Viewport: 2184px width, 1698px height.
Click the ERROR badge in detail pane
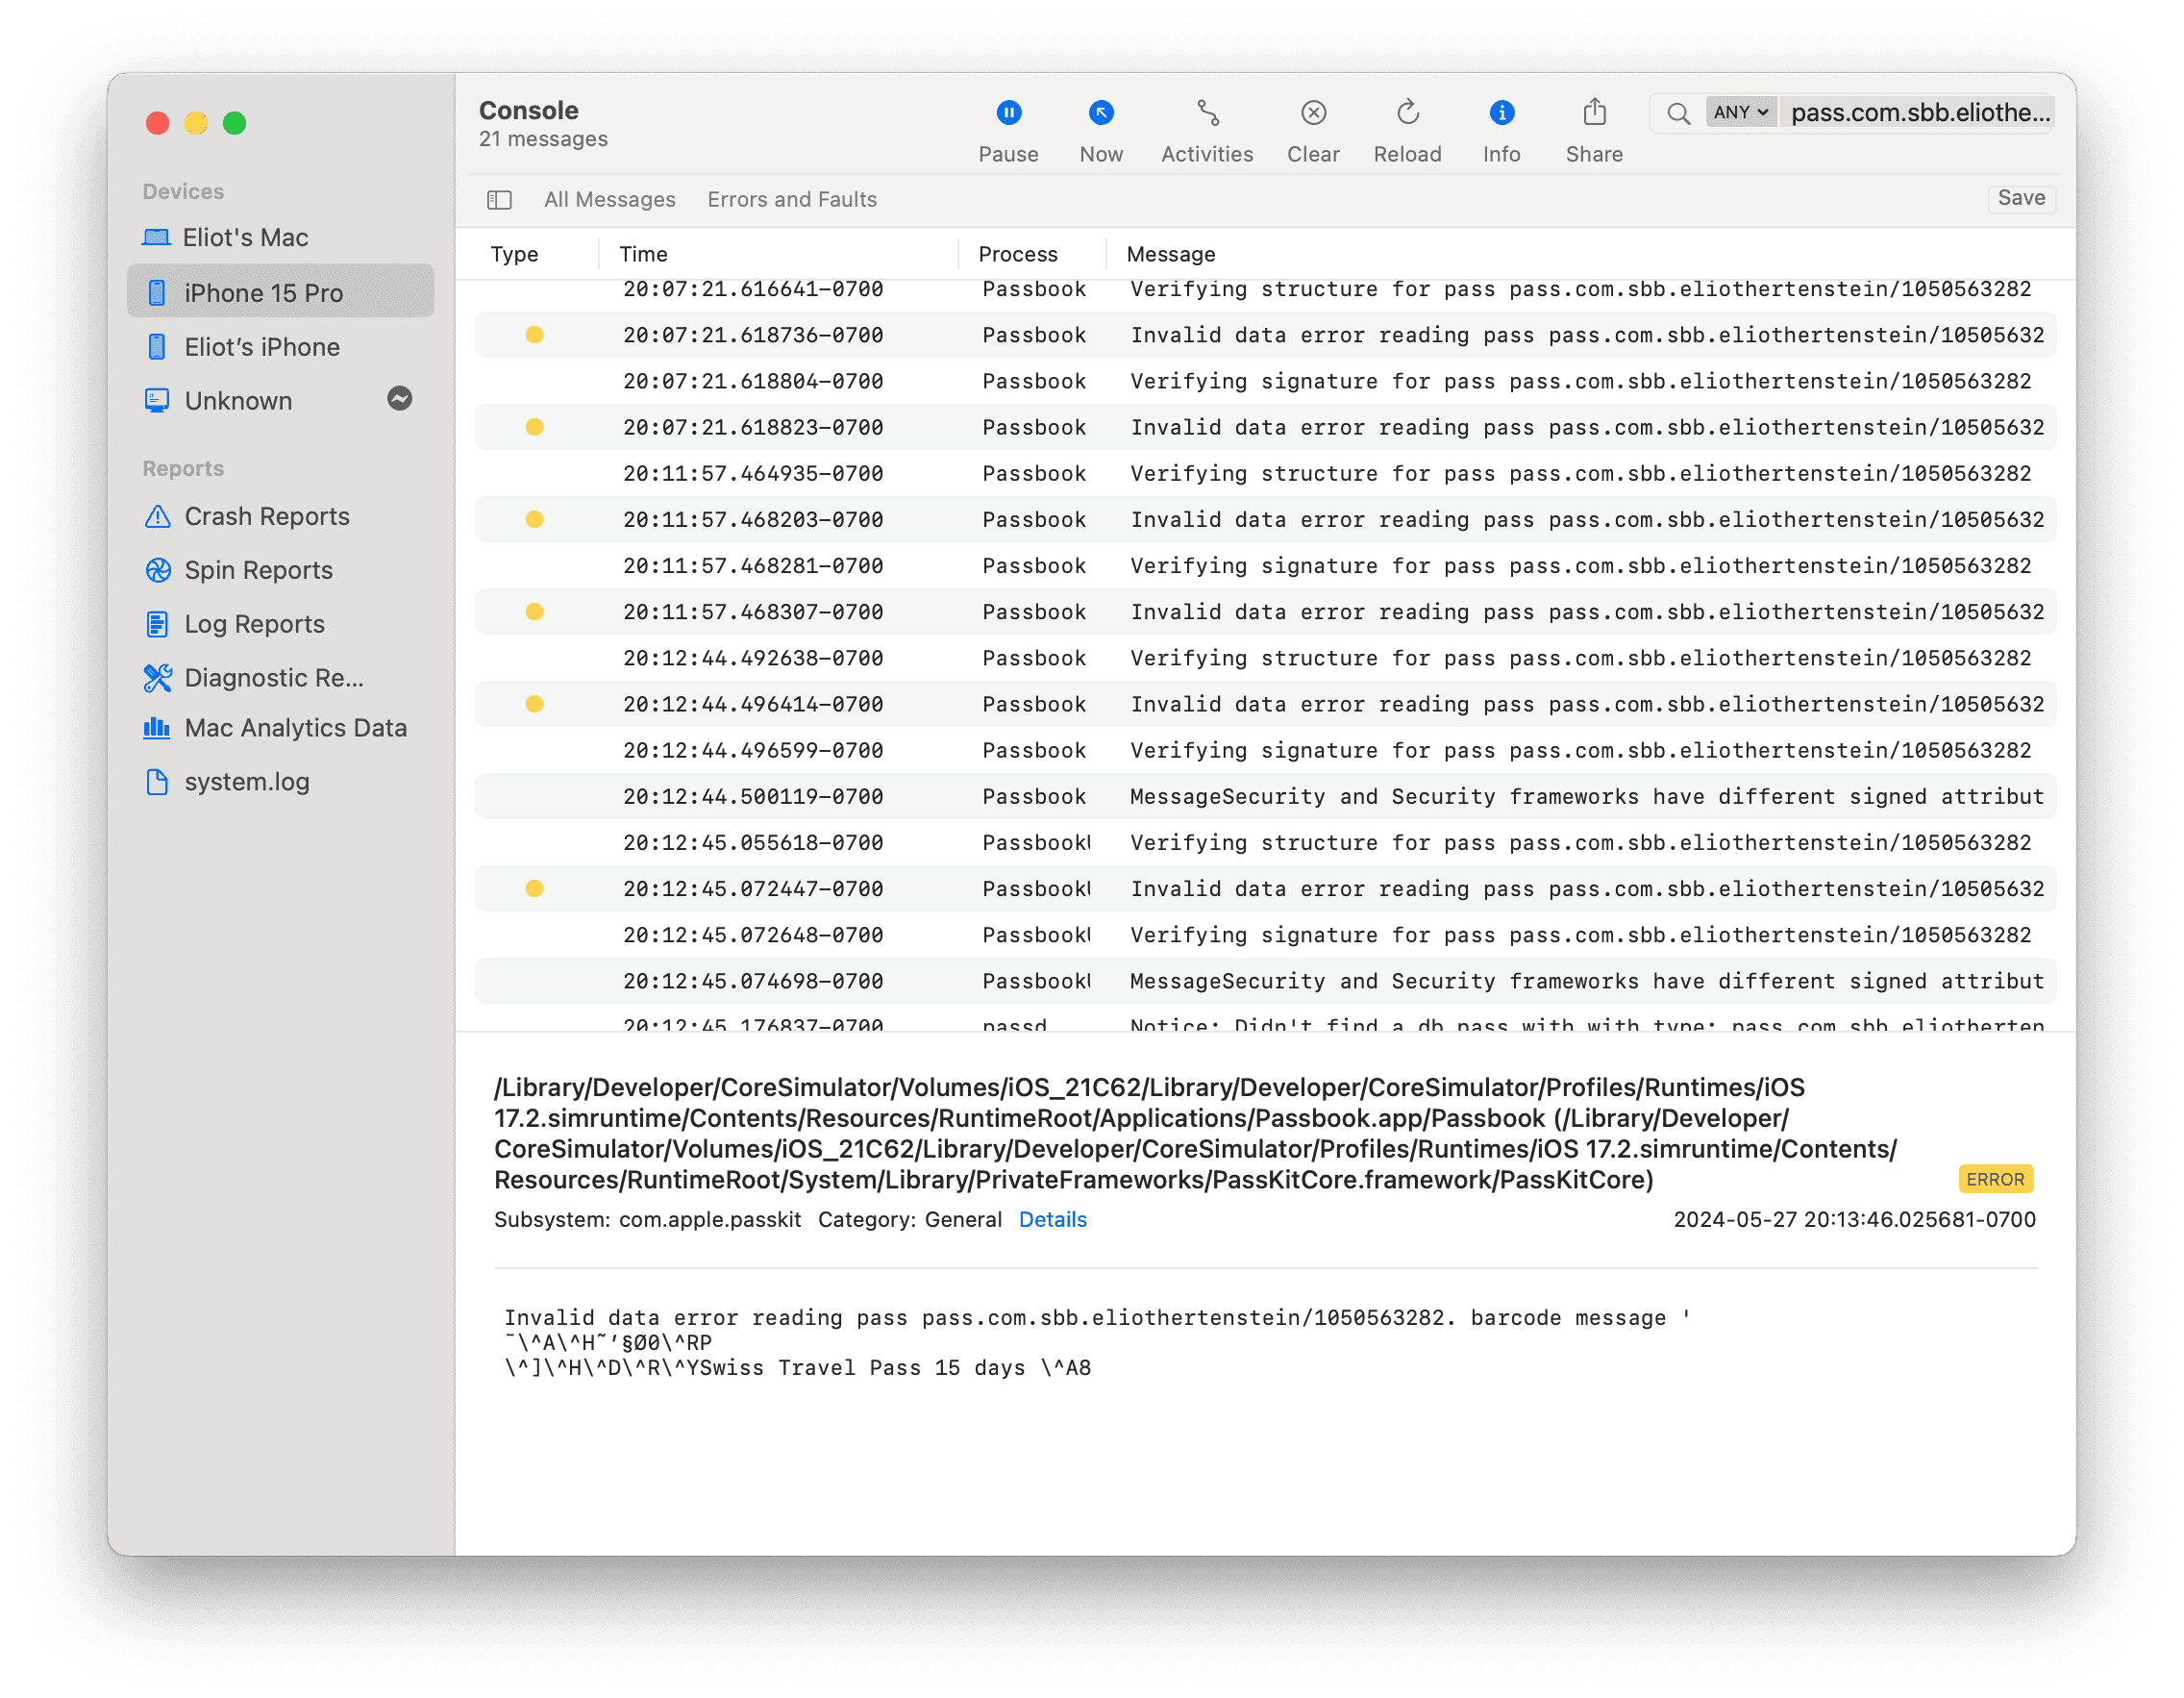(1995, 1180)
